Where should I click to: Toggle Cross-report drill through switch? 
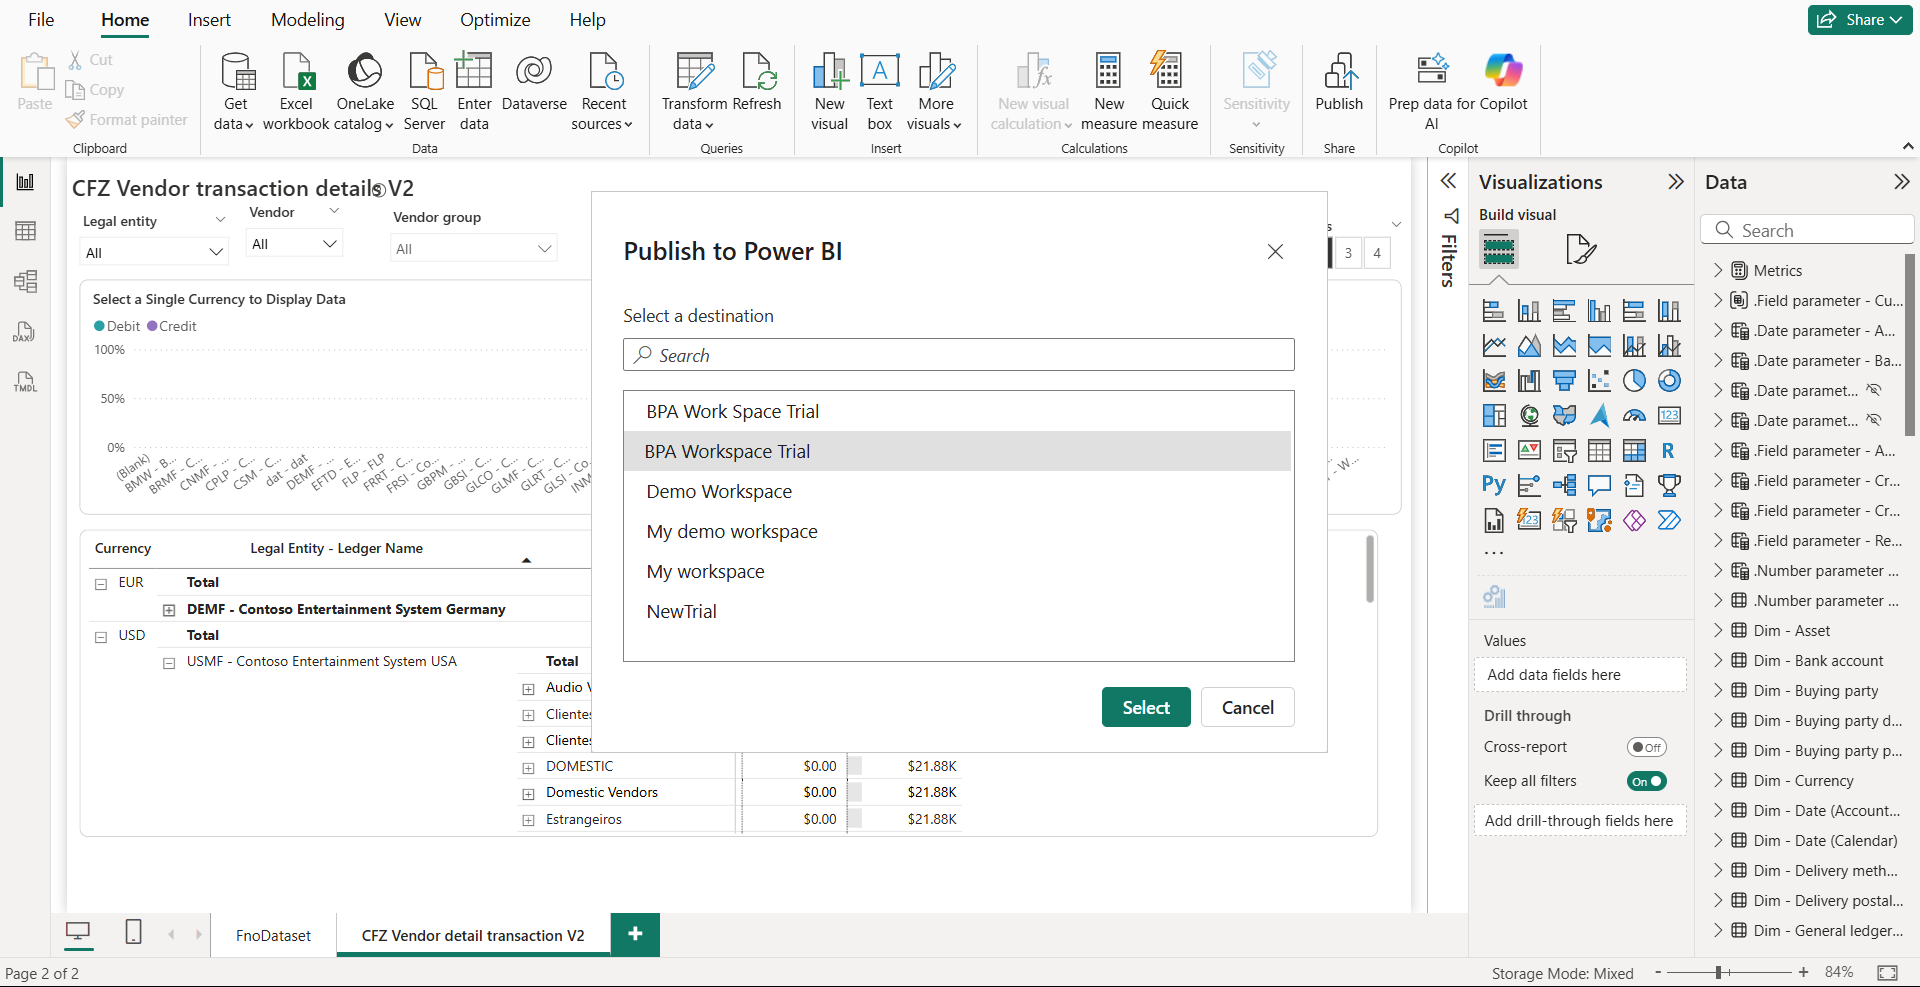(x=1646, y=747)
